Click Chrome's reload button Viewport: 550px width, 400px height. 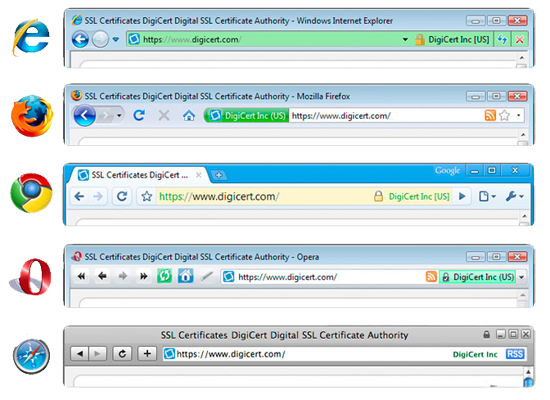122,196
